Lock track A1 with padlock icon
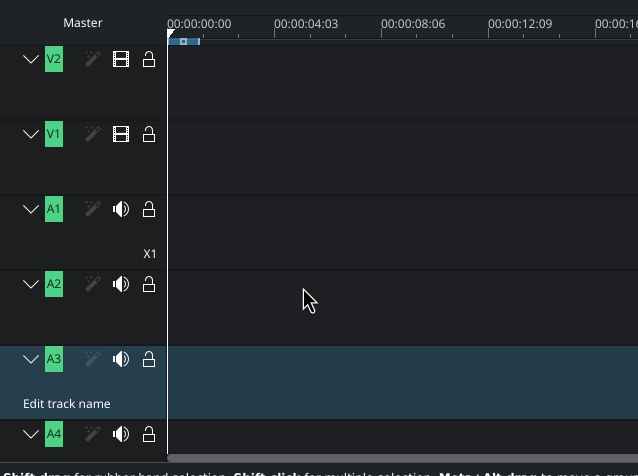This screenshot has width=638, height=476. 149,209
